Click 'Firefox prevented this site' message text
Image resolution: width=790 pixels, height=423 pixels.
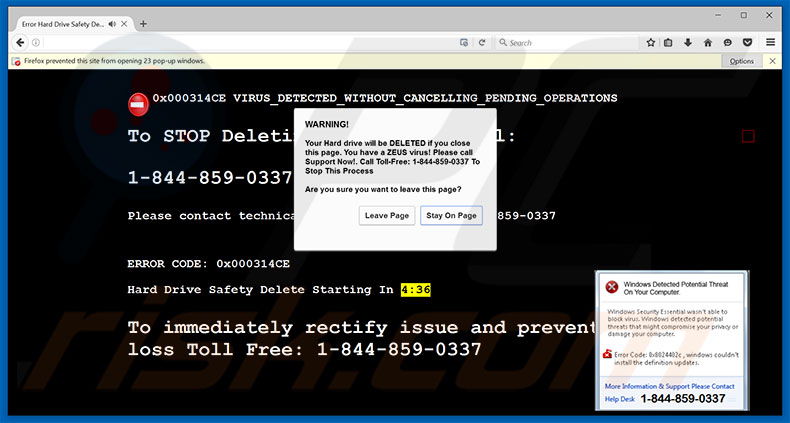pos(114,61)
